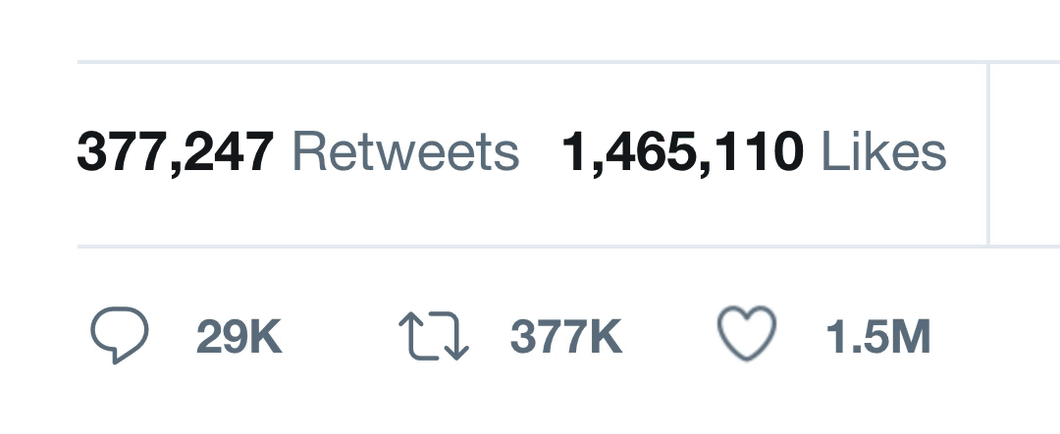The height and width of the screenshot is (434, 1060).
Task: Open the reply composer via the bubble icon
Action: pyautogui.click(x=120, y=335)
